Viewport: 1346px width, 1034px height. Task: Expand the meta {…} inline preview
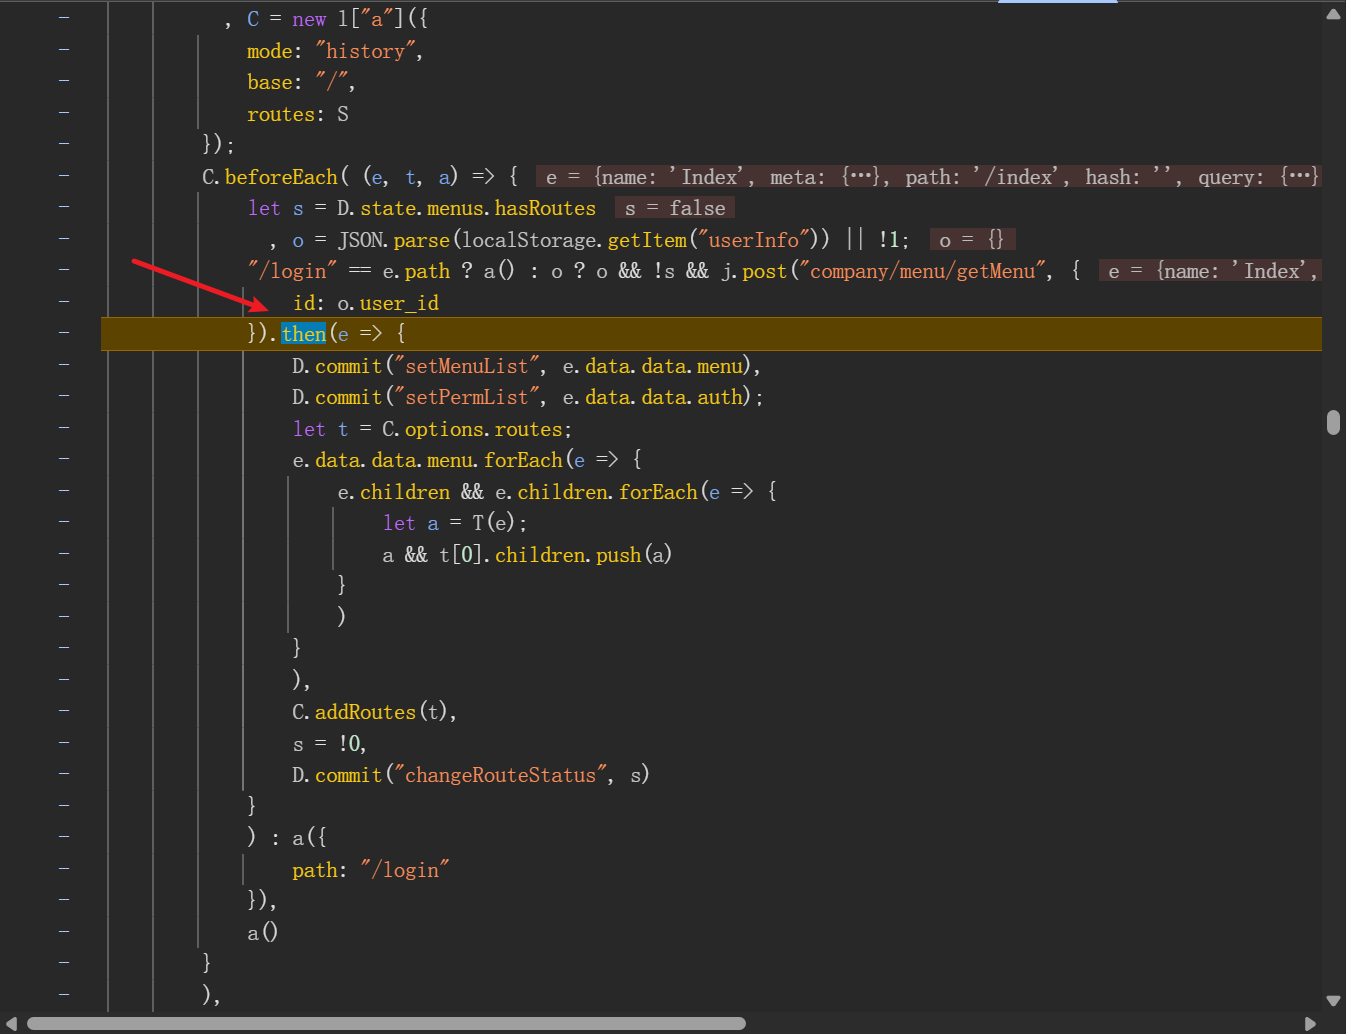tap(861, 177)
